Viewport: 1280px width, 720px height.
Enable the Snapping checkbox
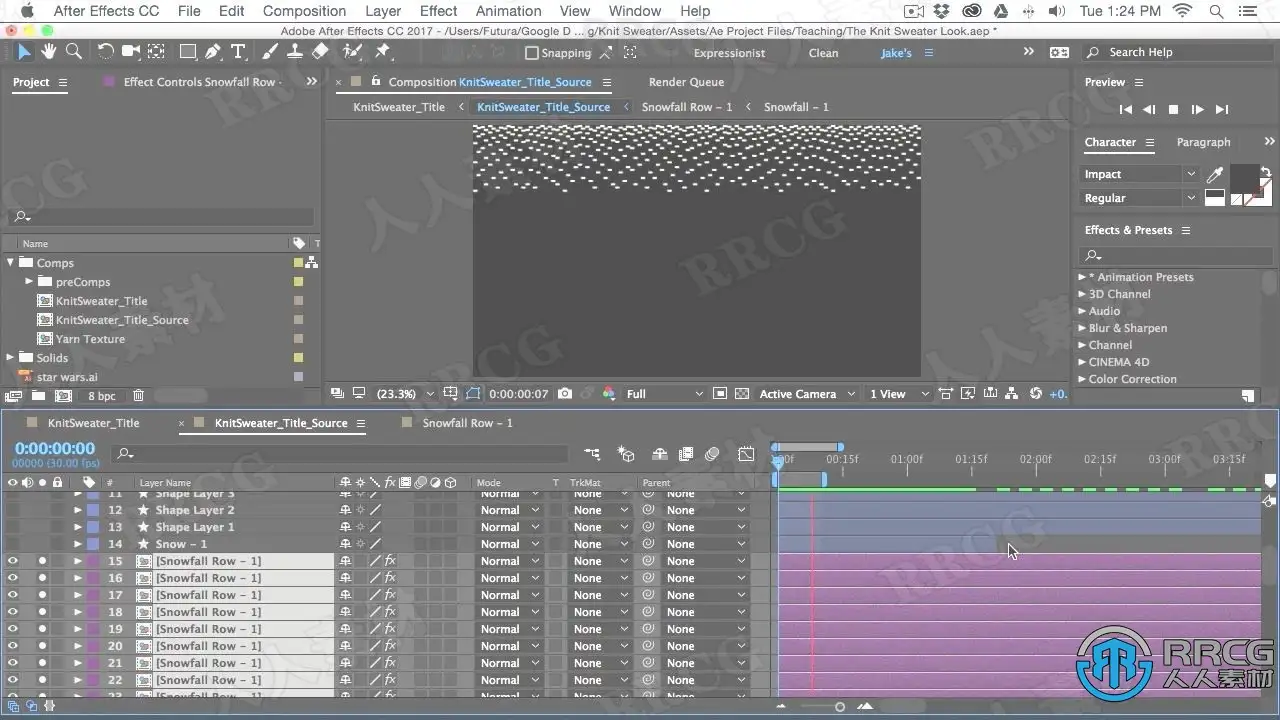point(532,53)
